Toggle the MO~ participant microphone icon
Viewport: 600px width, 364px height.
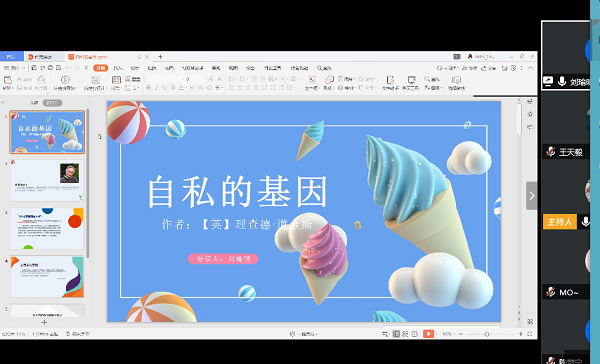click(x=551, y=292)
